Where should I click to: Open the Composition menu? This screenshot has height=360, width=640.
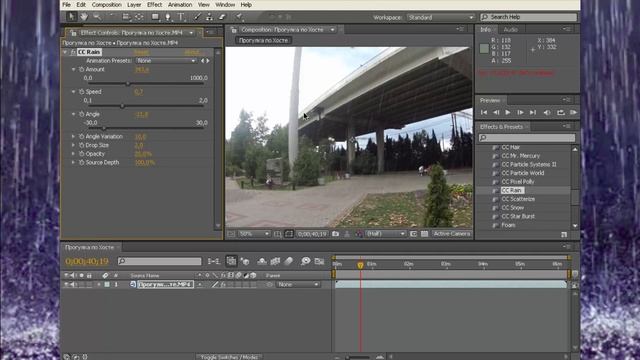pos(107,5)
